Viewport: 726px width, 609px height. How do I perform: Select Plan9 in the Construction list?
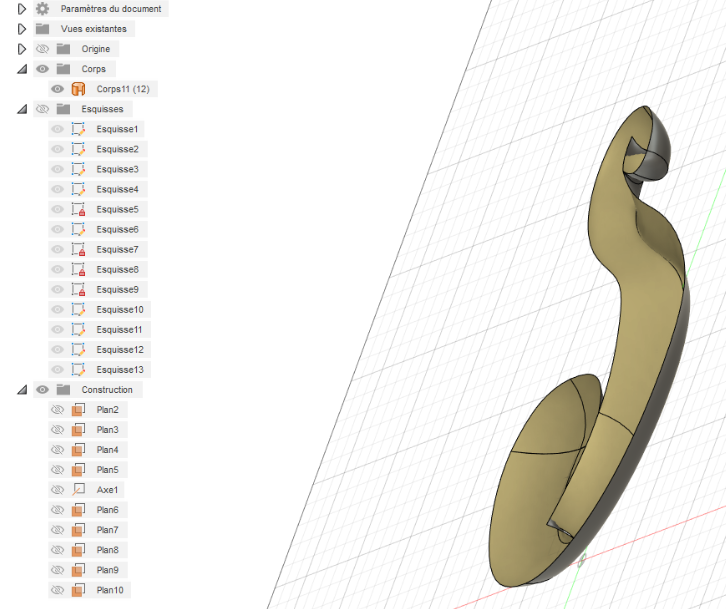click(107, 570)
